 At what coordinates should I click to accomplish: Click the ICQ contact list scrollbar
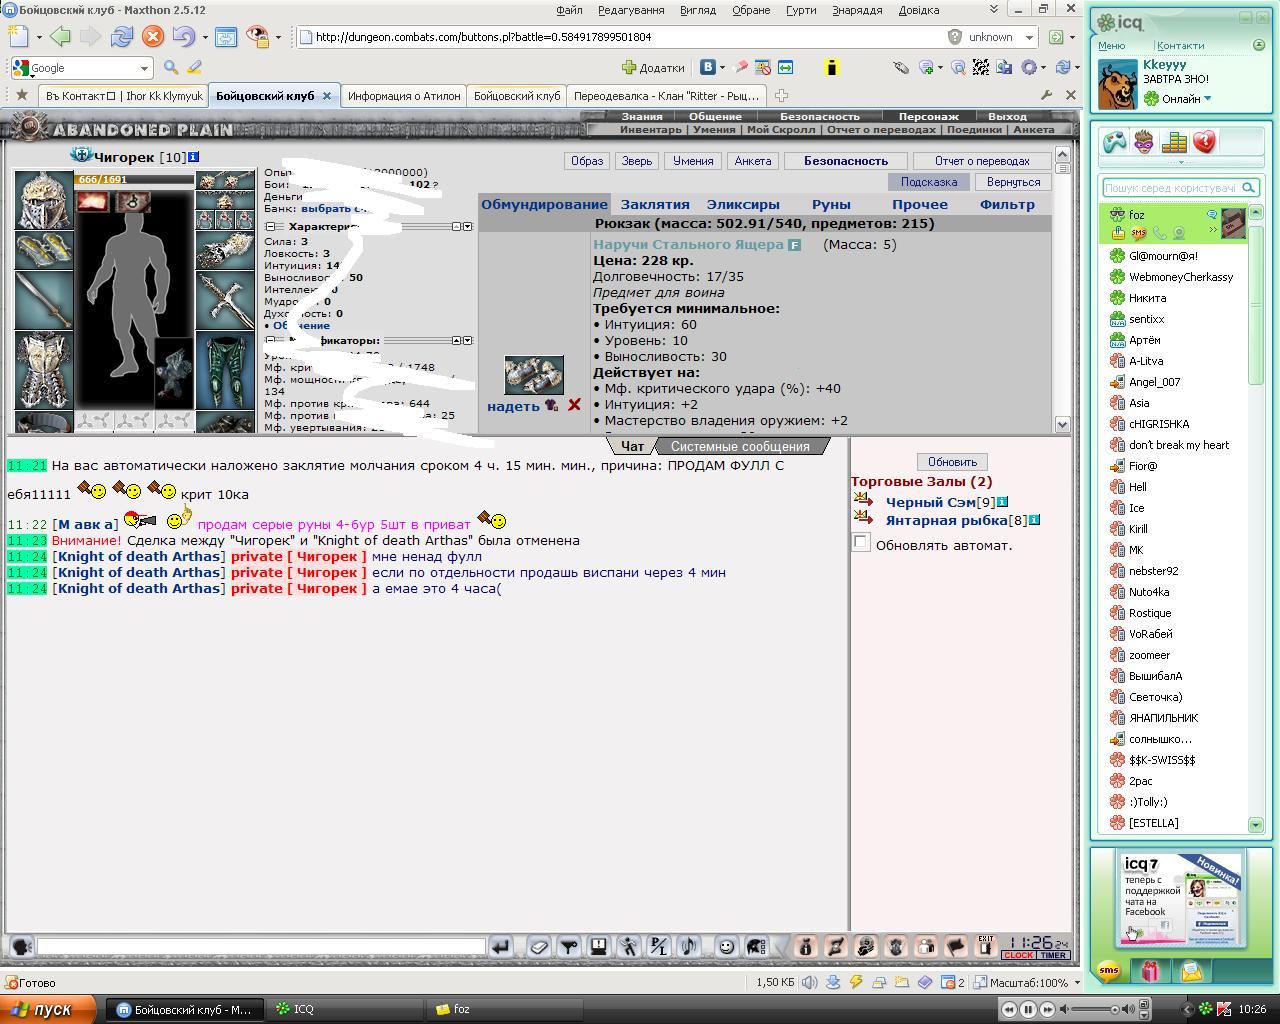tap(1256, 304)
